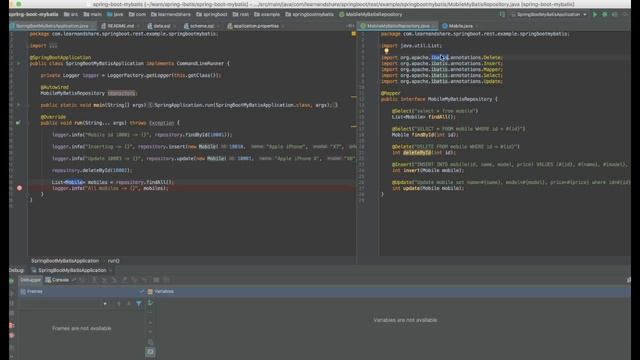Screen dimensions: 640x360
Task: Click the Build project hammer icon
Action: (502, 14)
